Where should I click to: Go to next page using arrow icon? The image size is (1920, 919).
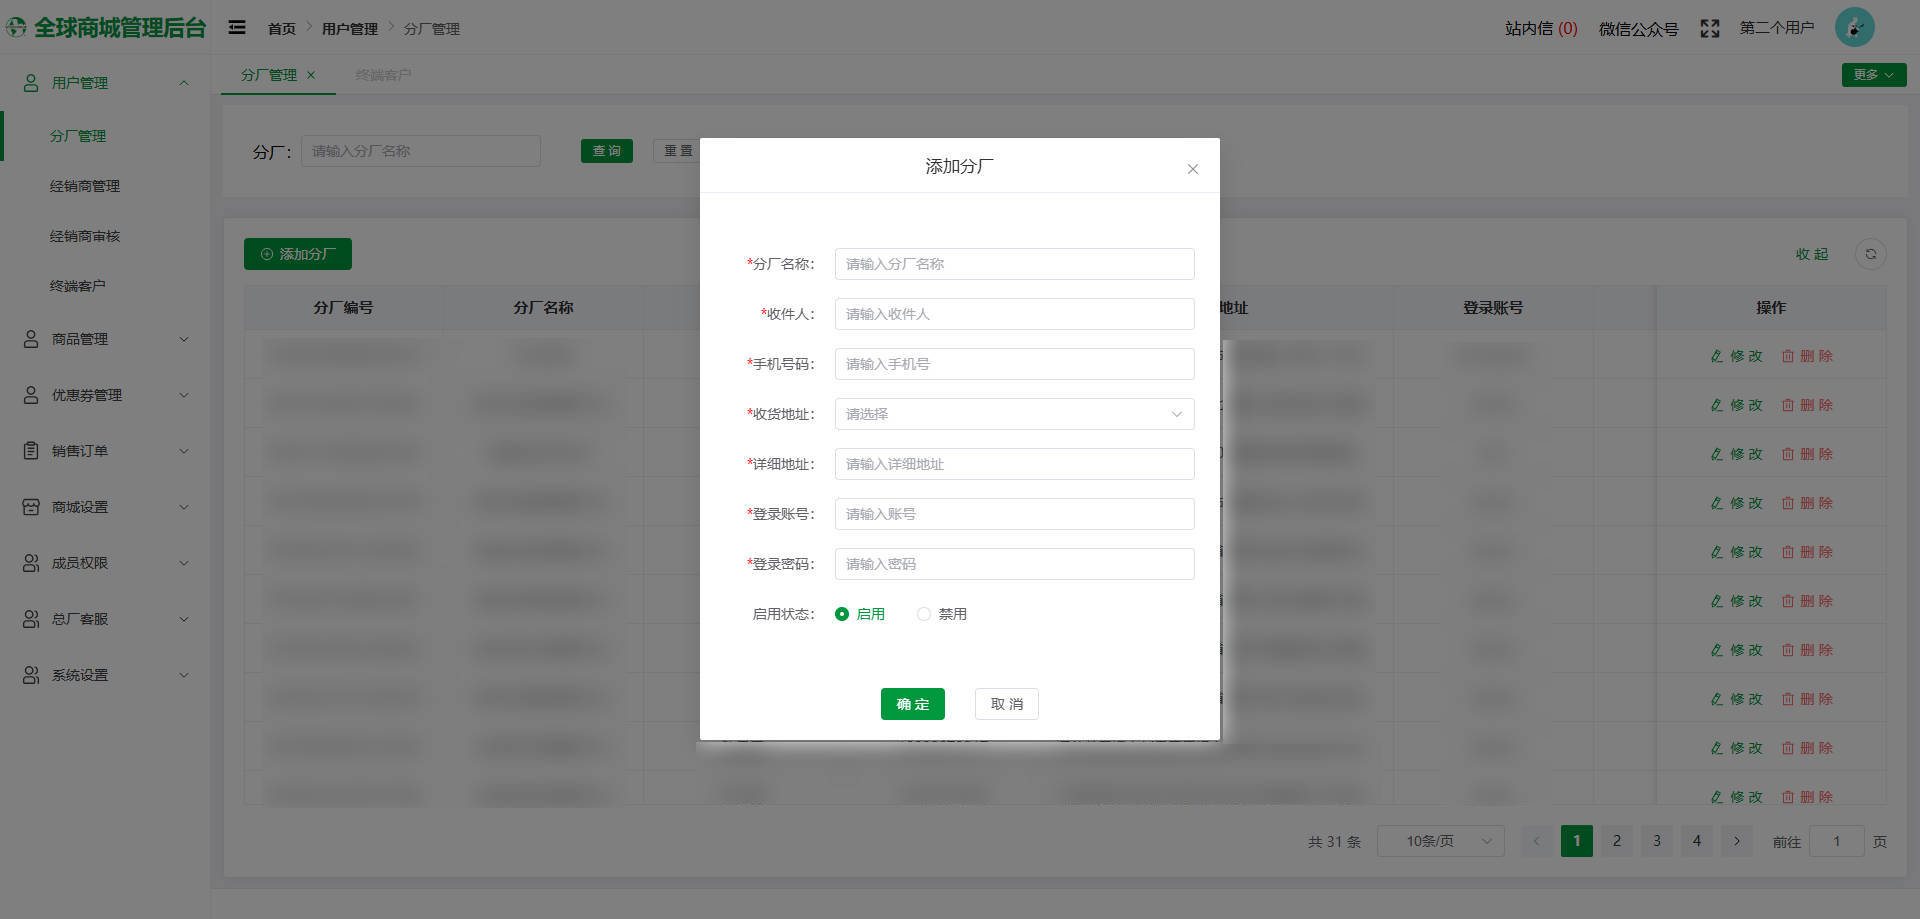(1736, 841)
